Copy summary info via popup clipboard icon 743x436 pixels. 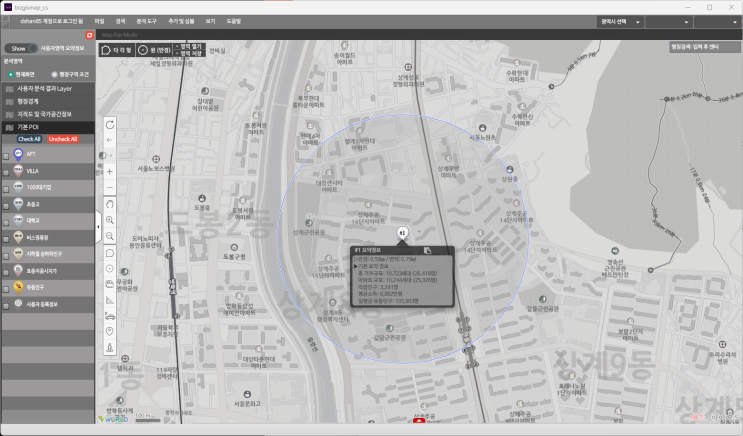[427, 250]
